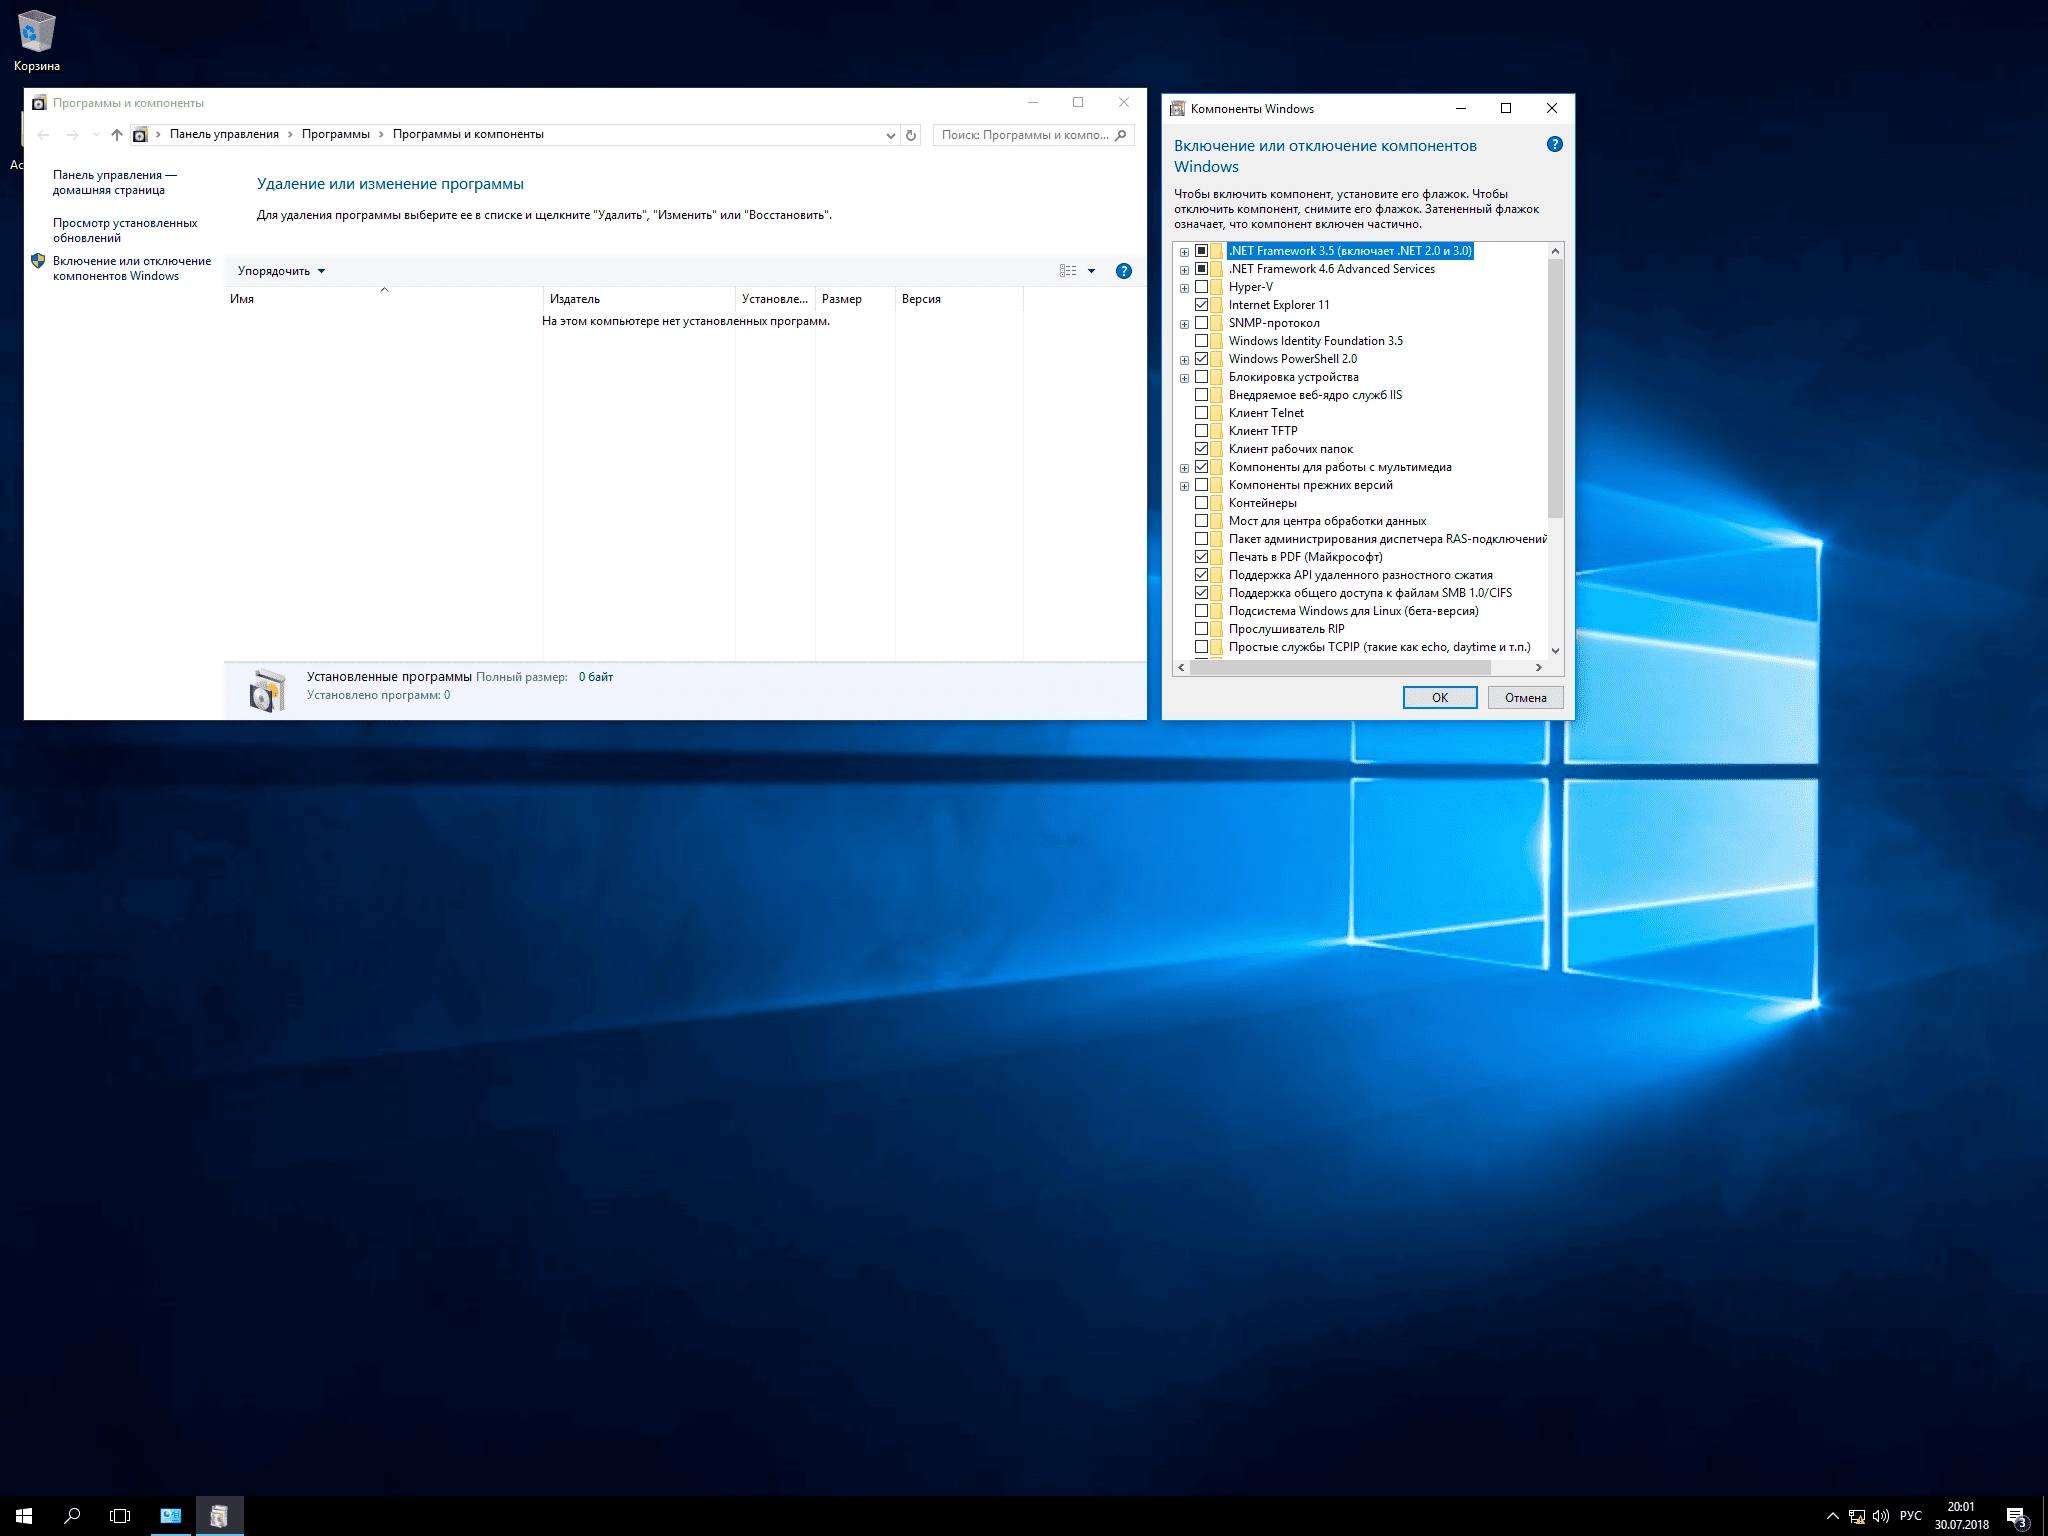Sort by Размер column header
This screenshot has width=2048, height=1536.
855,299
